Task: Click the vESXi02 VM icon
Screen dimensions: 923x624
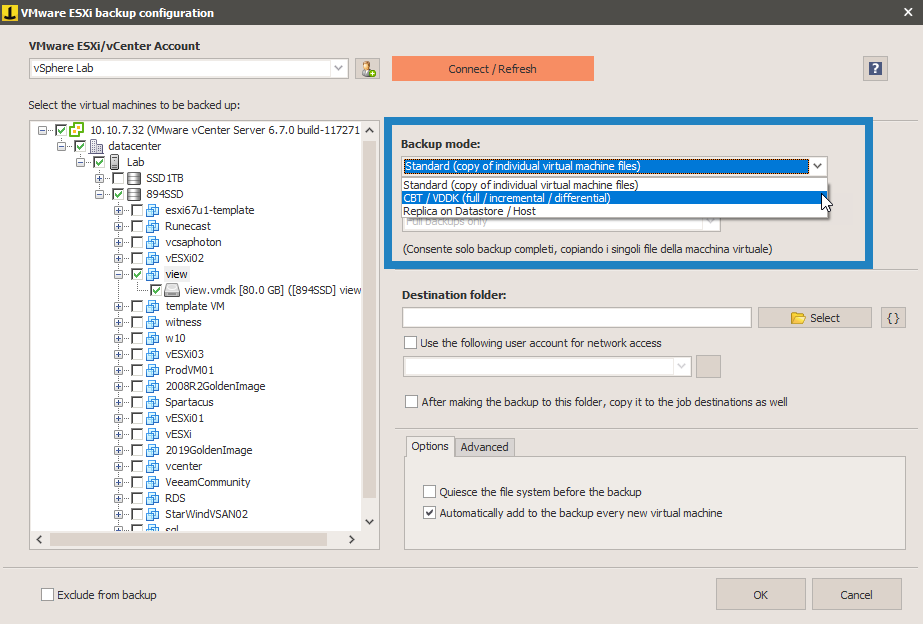Action: point(153,258)
